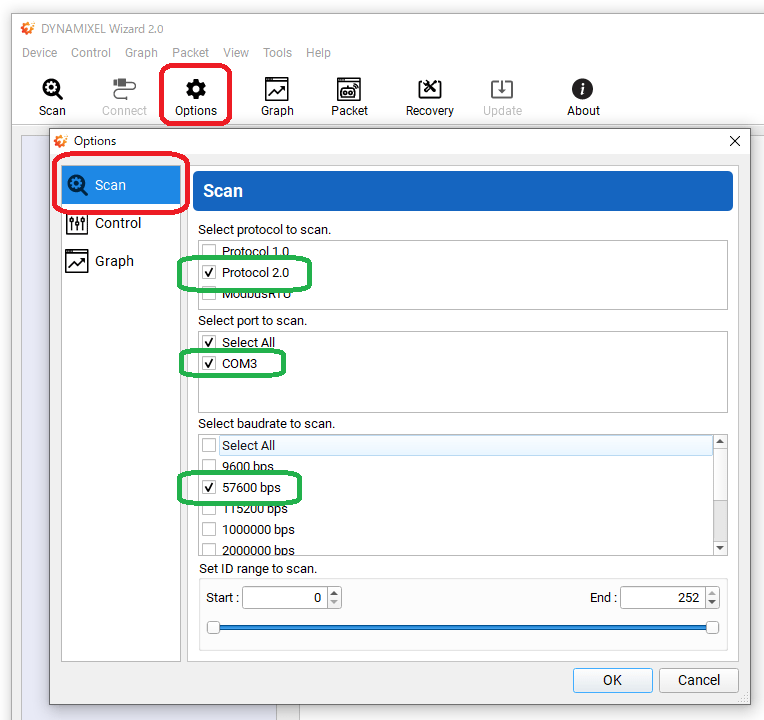Click the right ID range slider handle
The height and width of the screenshot is (720, 764).
coord(712,627)
